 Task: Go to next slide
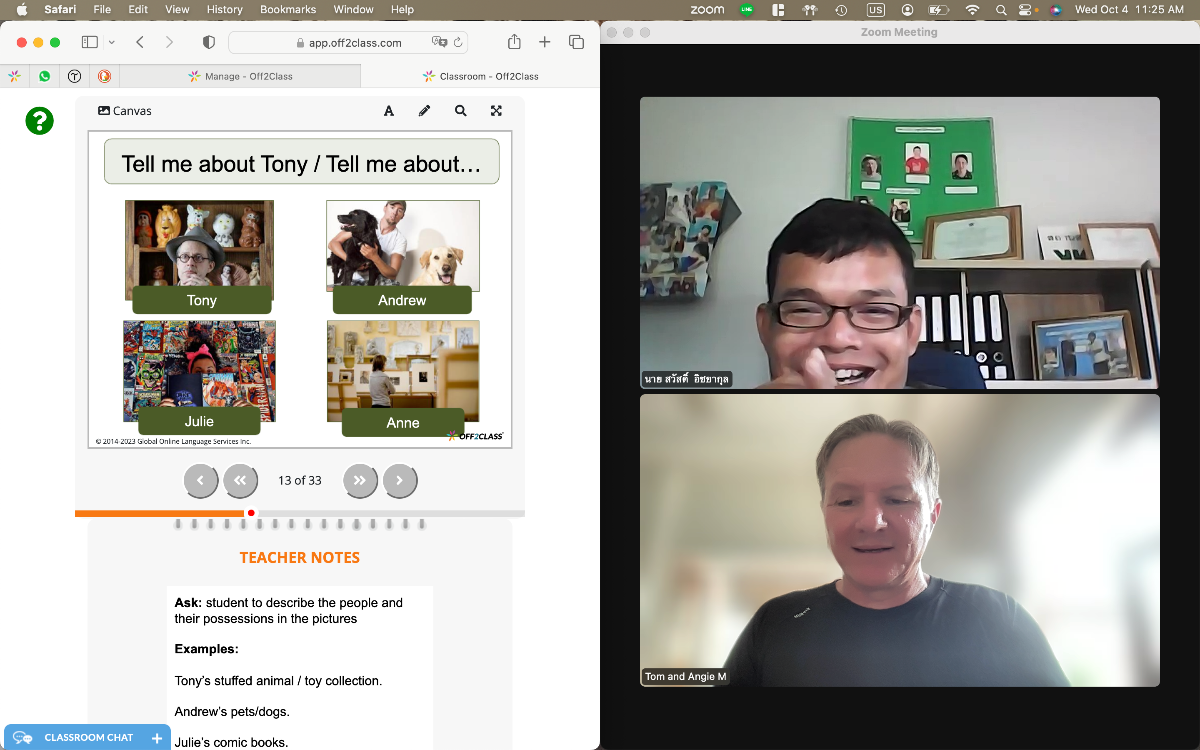click(x=400, y=481)
